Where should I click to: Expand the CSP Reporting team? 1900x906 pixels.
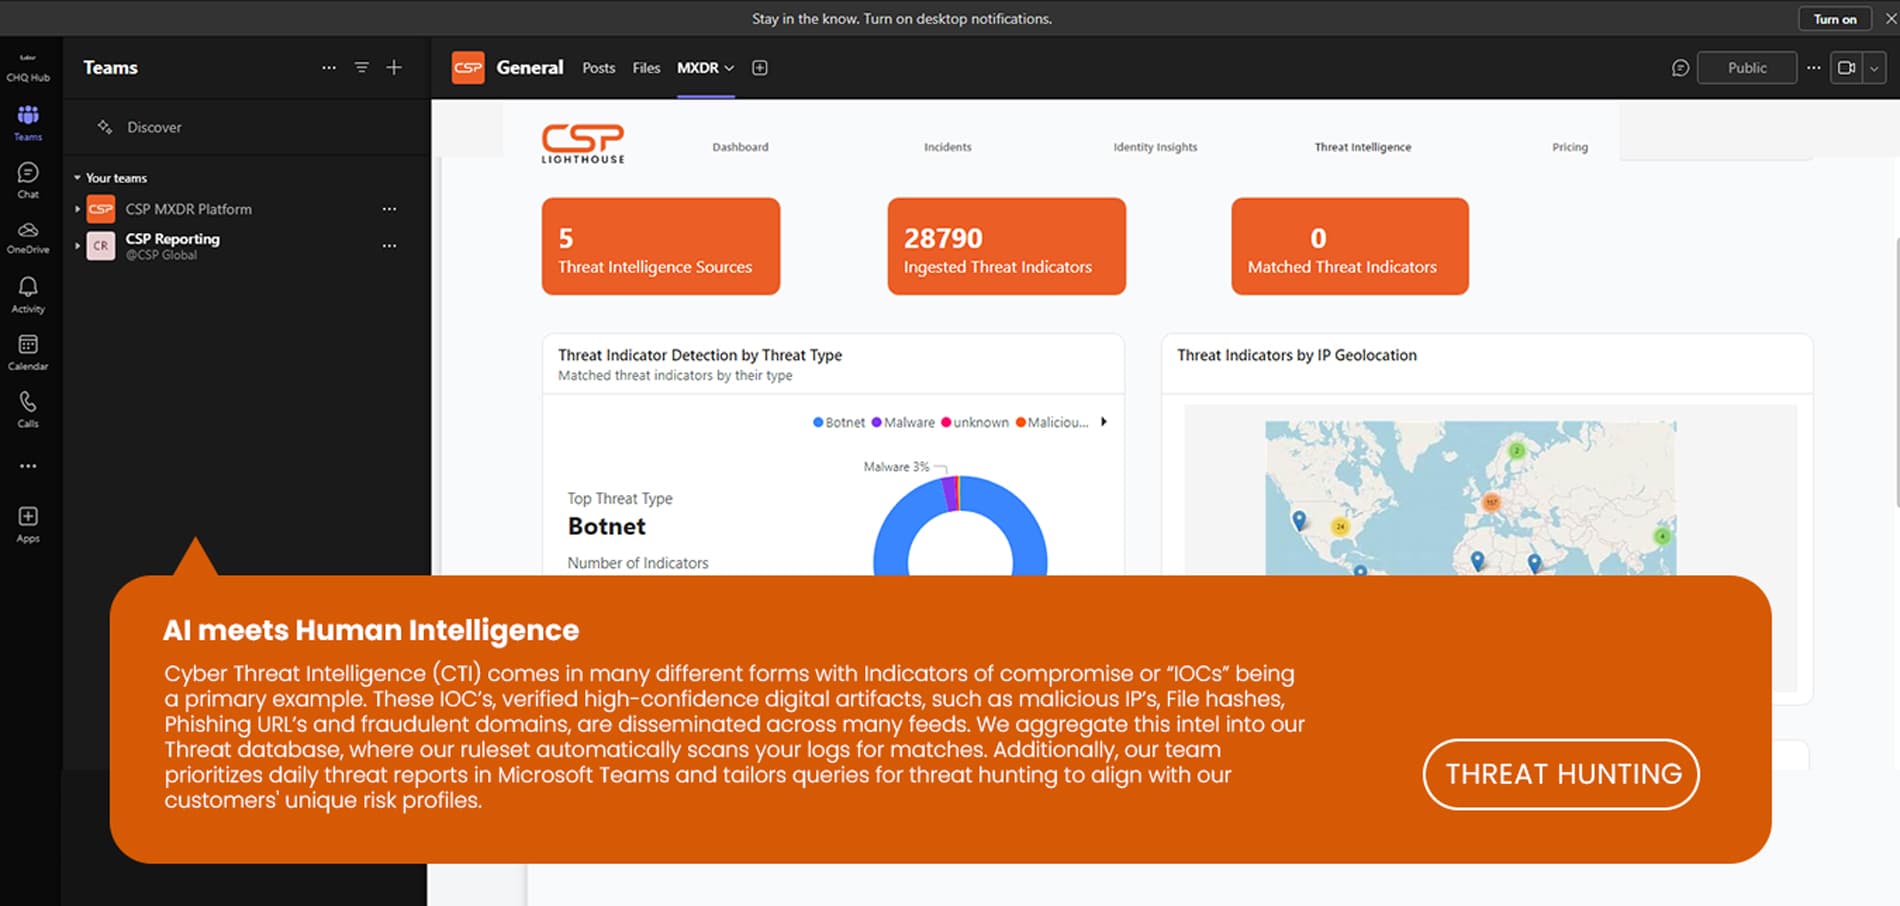pos(77,245)
